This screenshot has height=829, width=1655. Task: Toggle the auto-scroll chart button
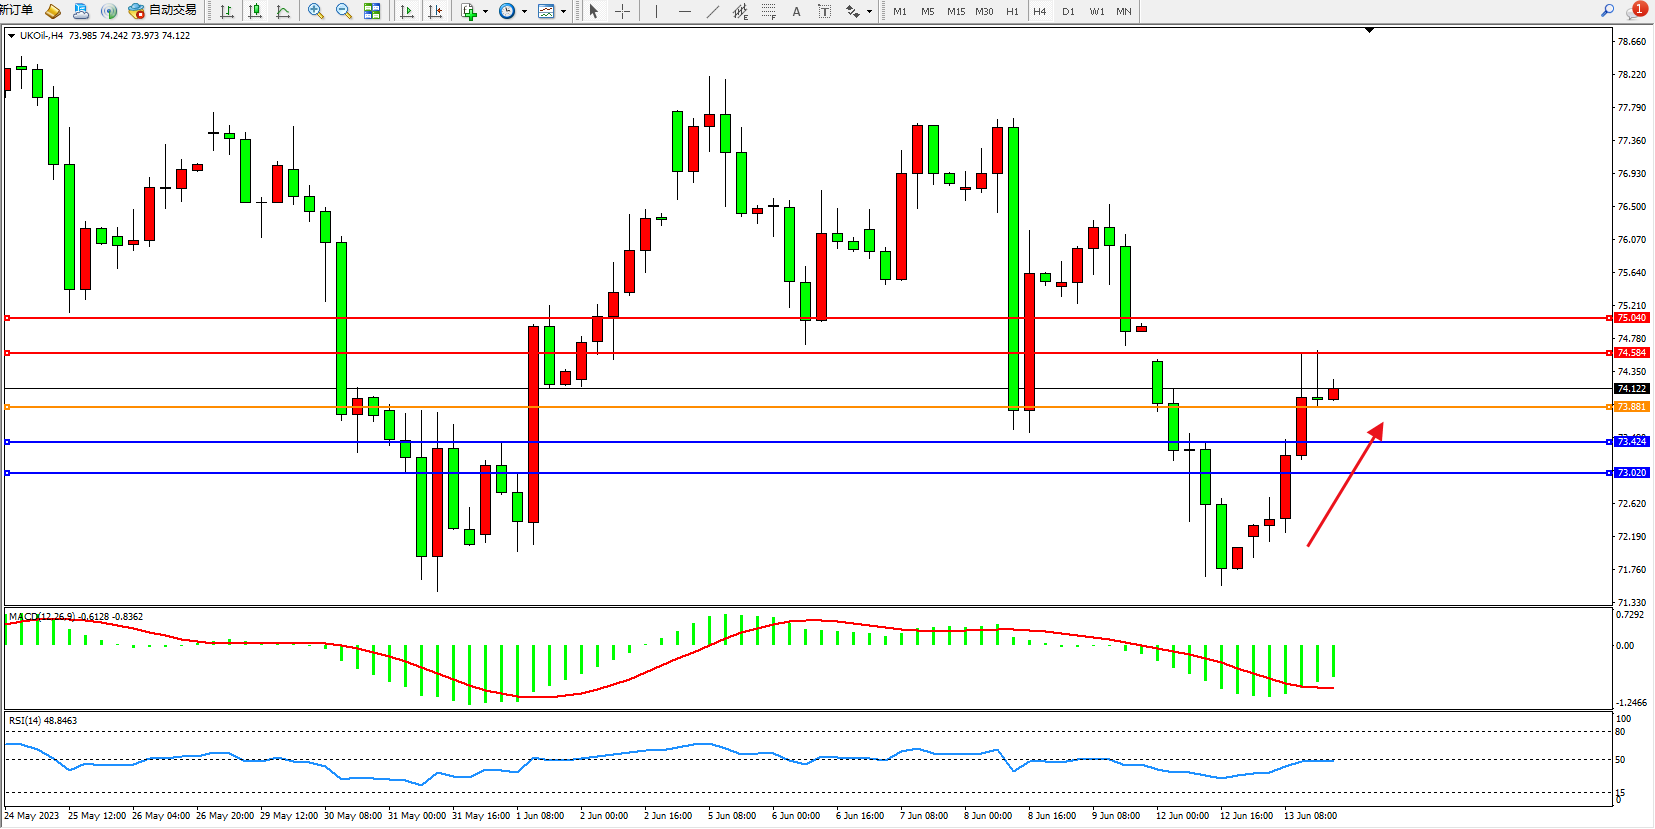[x=407, y=11]
